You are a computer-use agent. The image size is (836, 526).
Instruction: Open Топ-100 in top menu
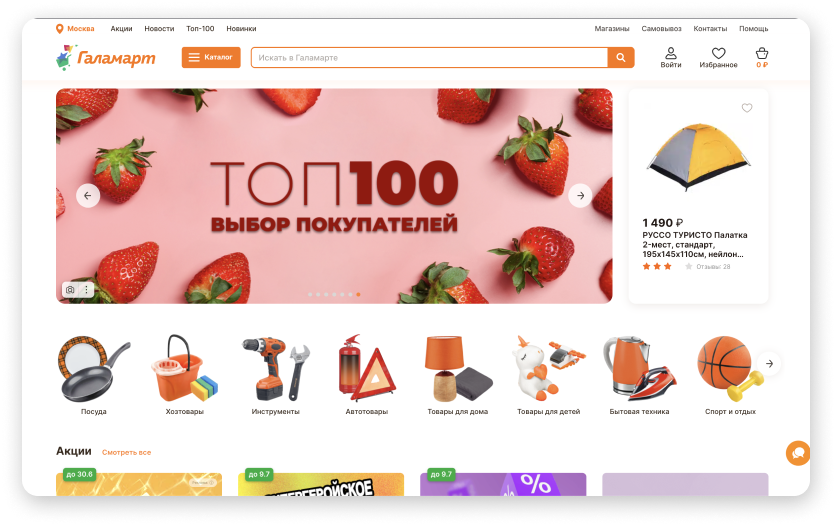[200, 29]
